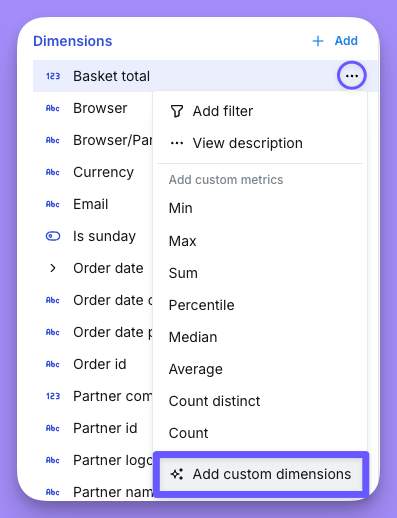Viewport: 397px width, 518px height.
Task: Click the Abc icon beside Partner nam row
Action: point(53,492)
